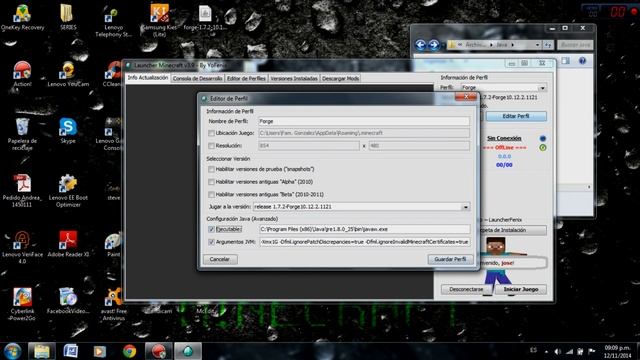This screenshot has width=640, height=360.
Task: Open the OneKey Recovery desktop icon
Action: tap(22, 18)
